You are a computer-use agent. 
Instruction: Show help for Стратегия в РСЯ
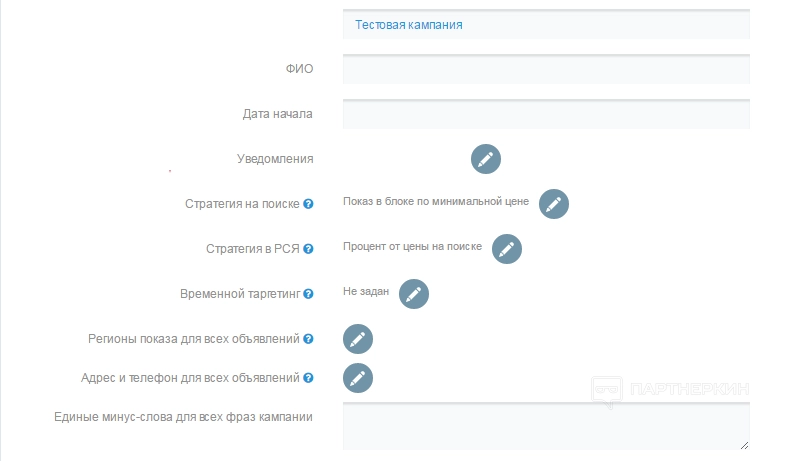(308, 249)
